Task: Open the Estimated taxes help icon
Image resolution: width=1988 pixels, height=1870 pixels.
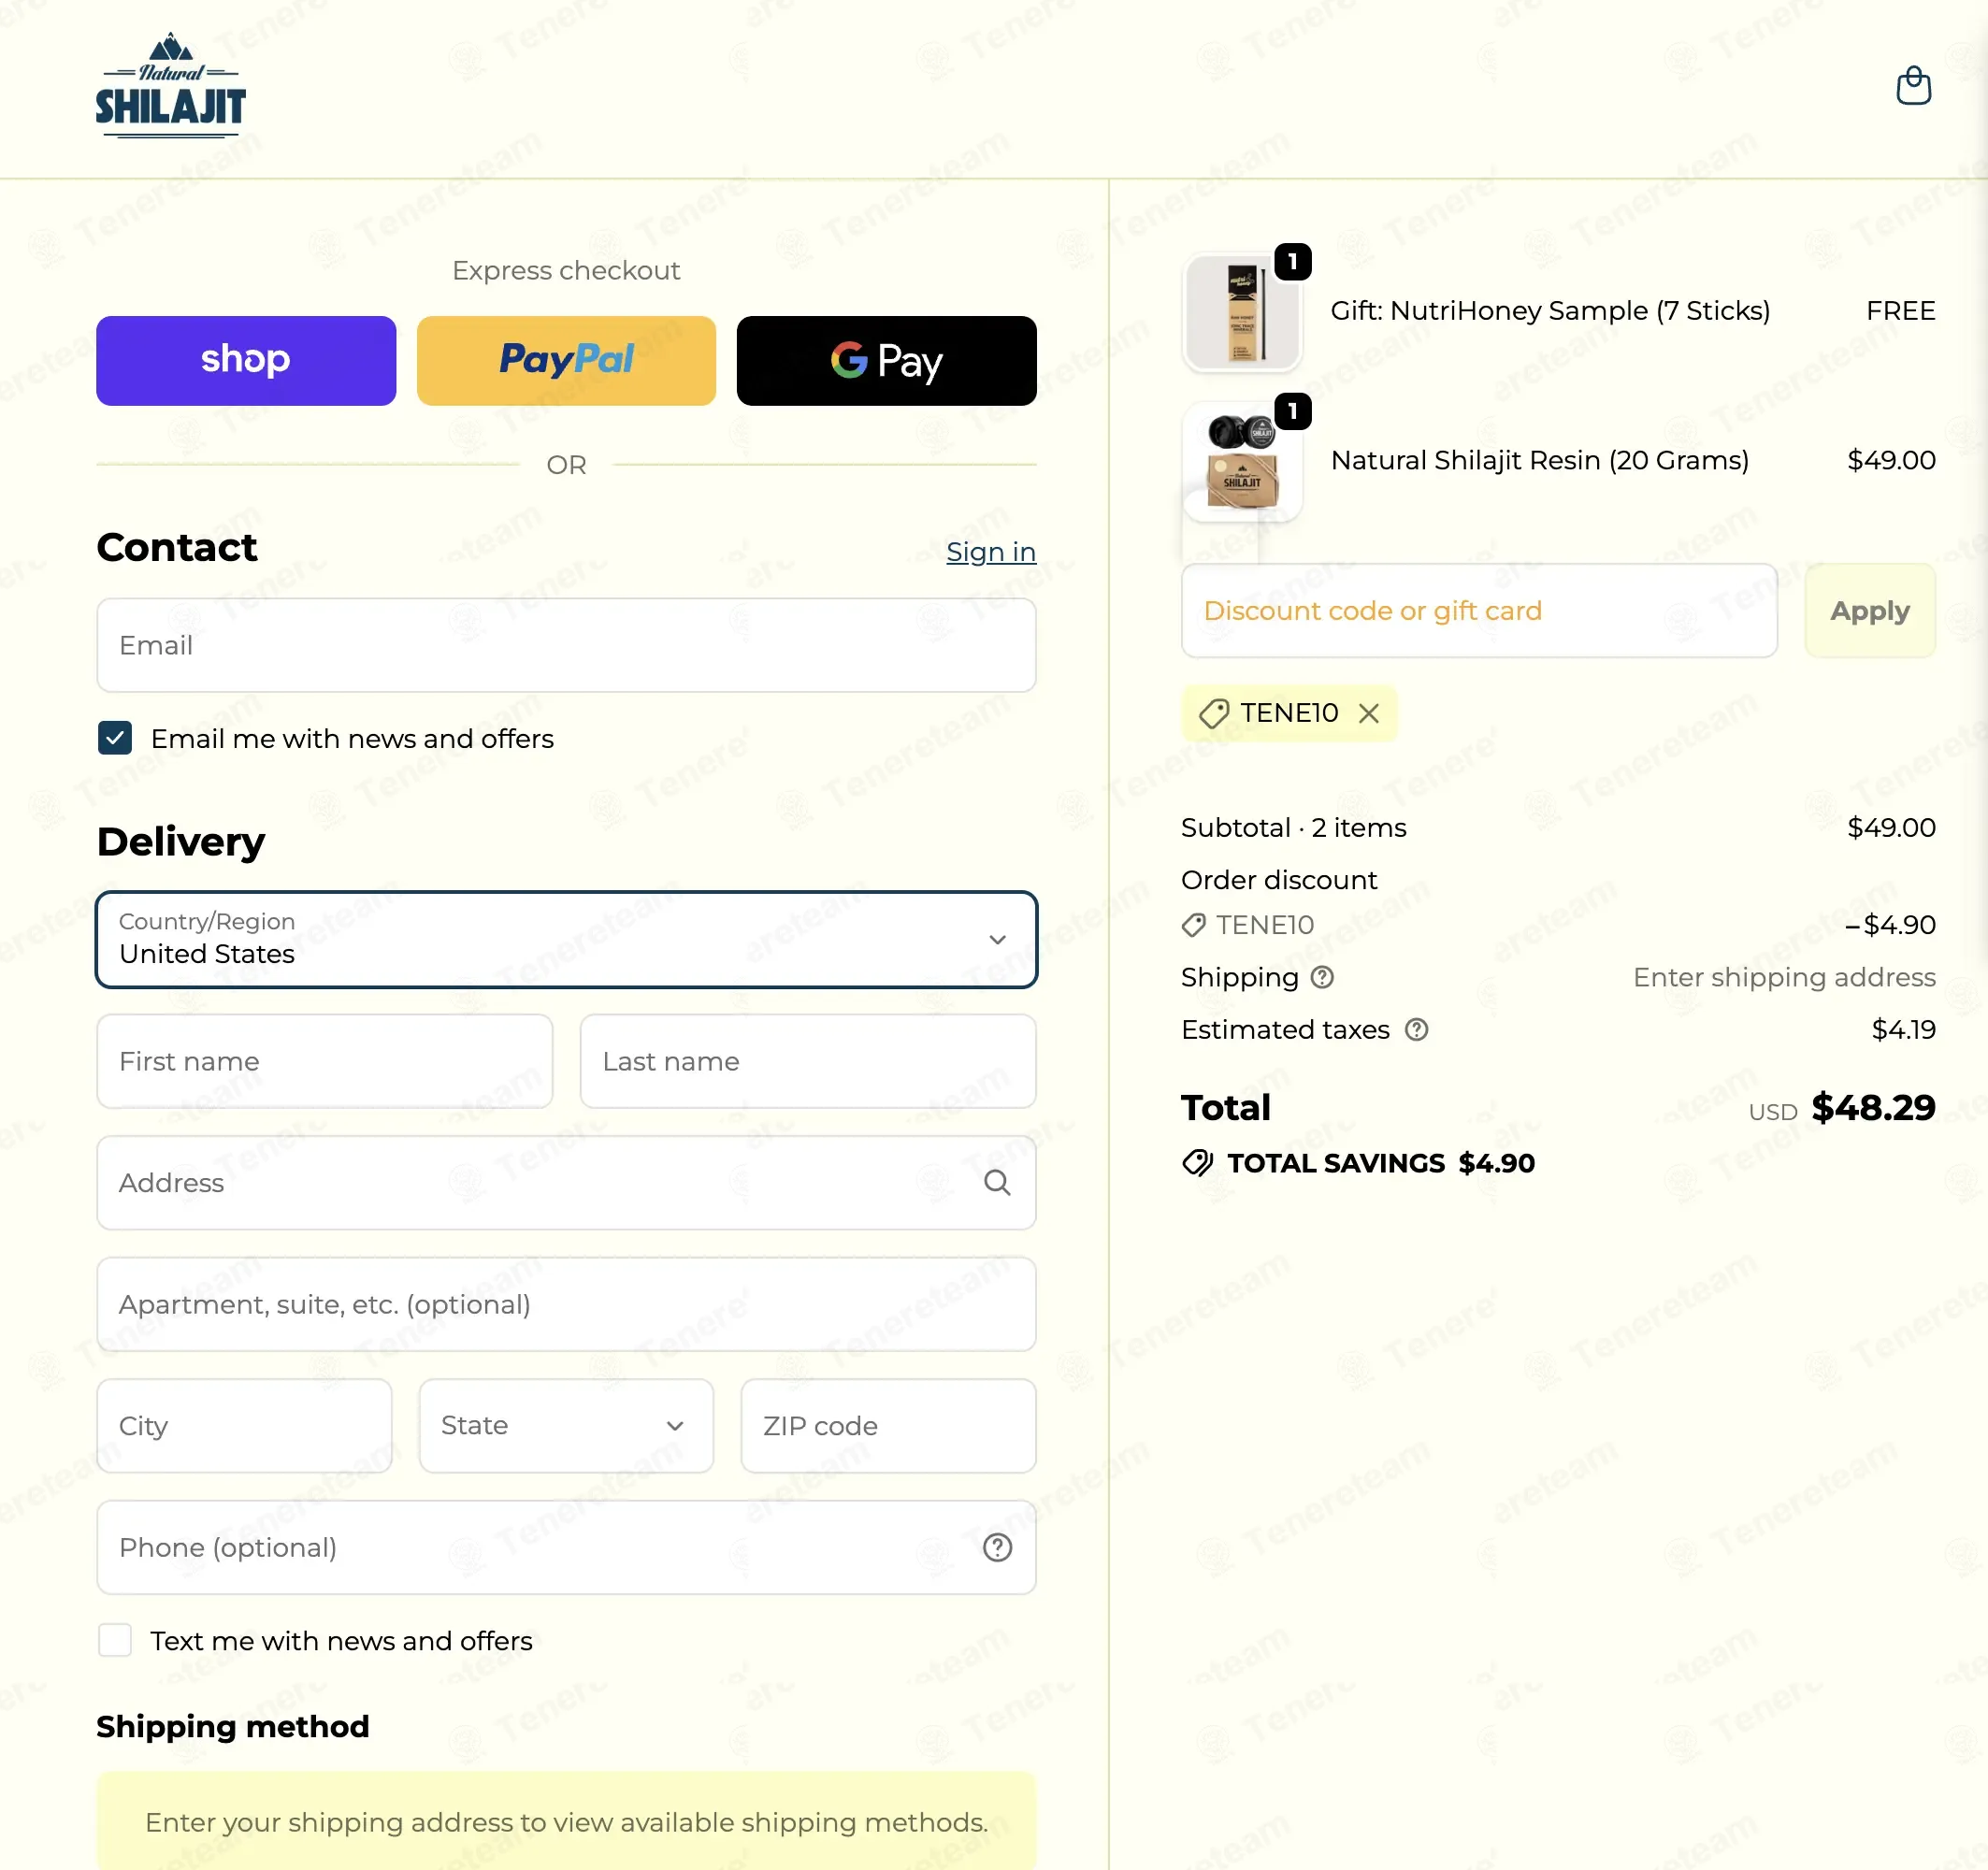Action: [1416, 1029]
